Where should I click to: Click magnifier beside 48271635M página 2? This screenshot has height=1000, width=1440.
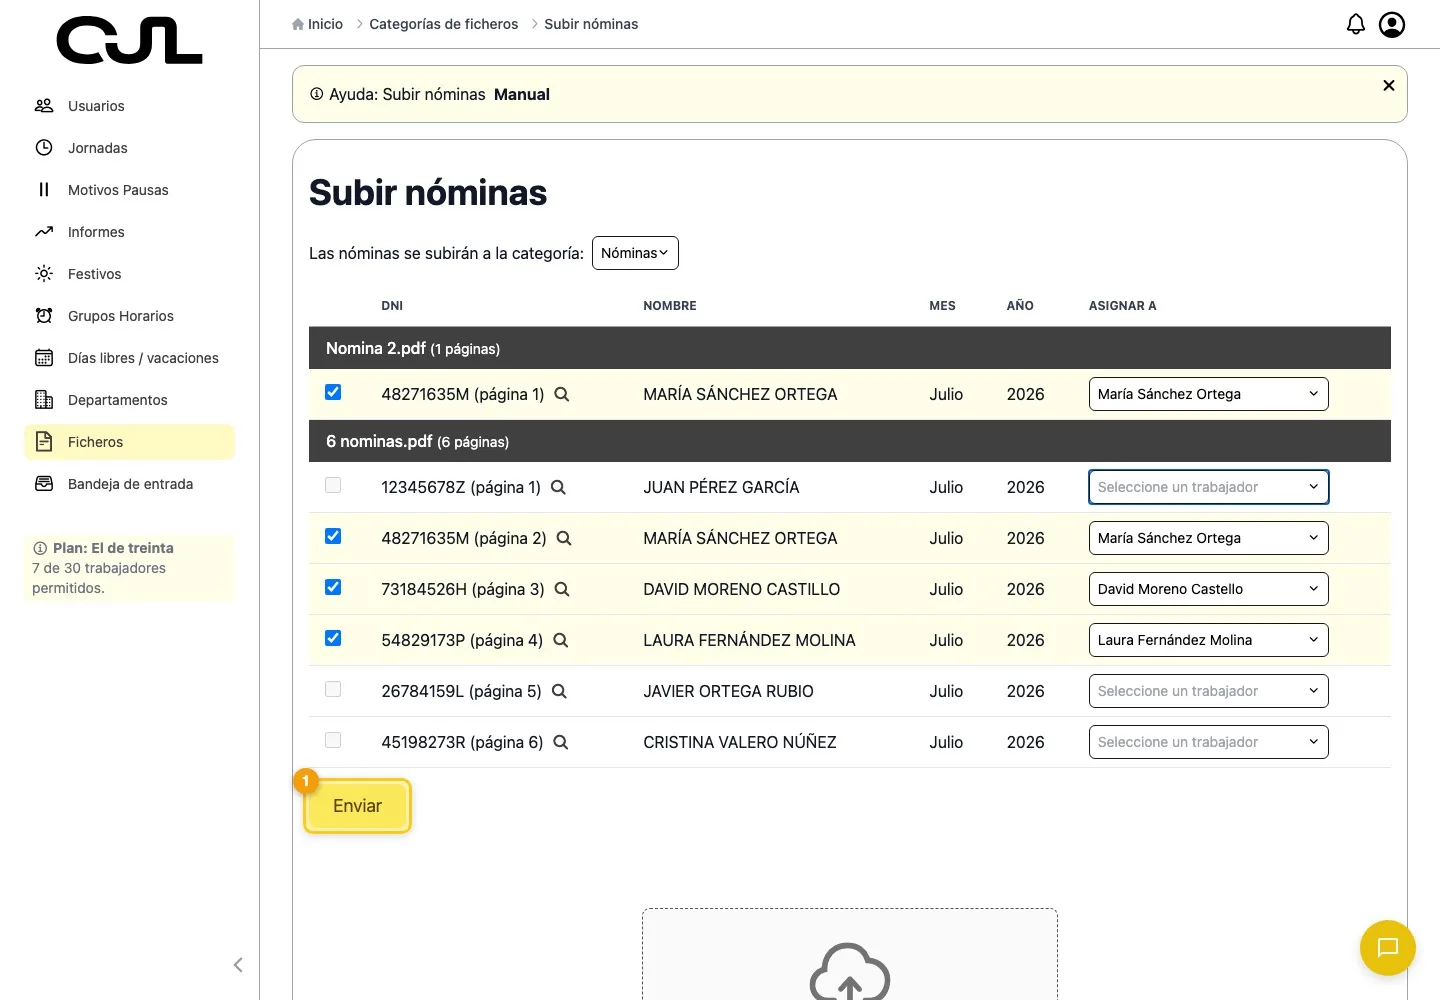click(564, 538)
